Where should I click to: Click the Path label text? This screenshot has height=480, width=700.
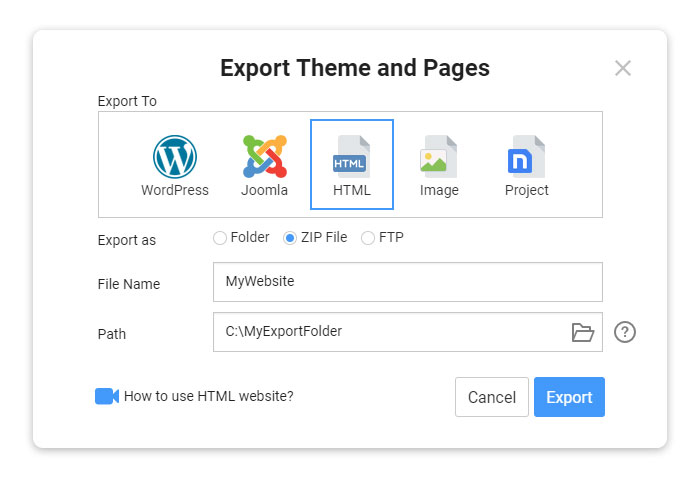point(112,334)
